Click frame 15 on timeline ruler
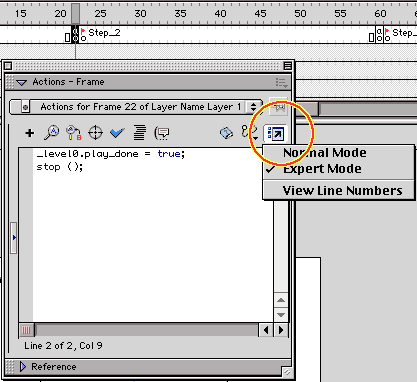The image size is (417, 382). (x=20, y=14)
